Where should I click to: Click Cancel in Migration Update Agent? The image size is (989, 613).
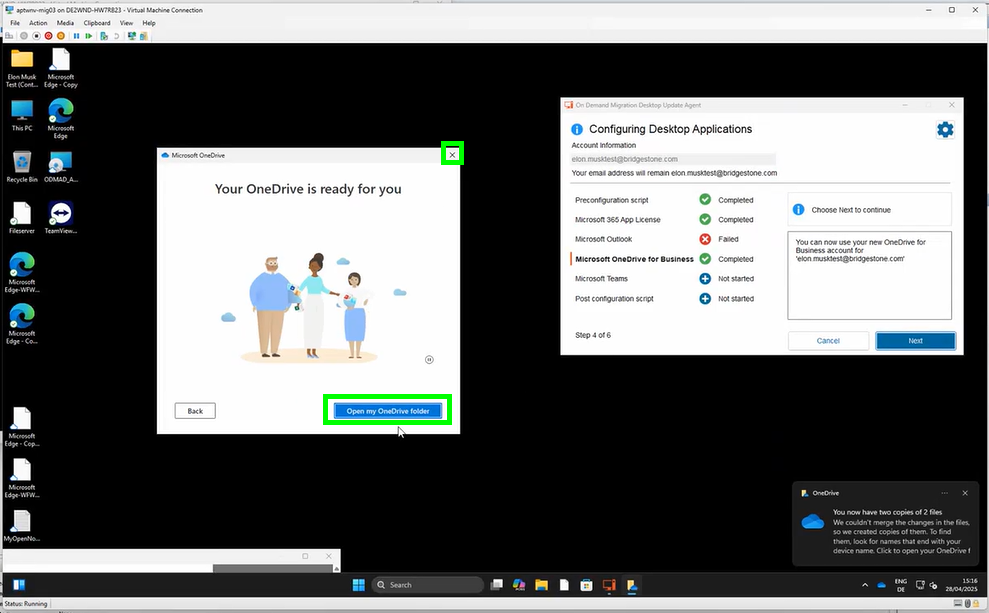[828, 341]
